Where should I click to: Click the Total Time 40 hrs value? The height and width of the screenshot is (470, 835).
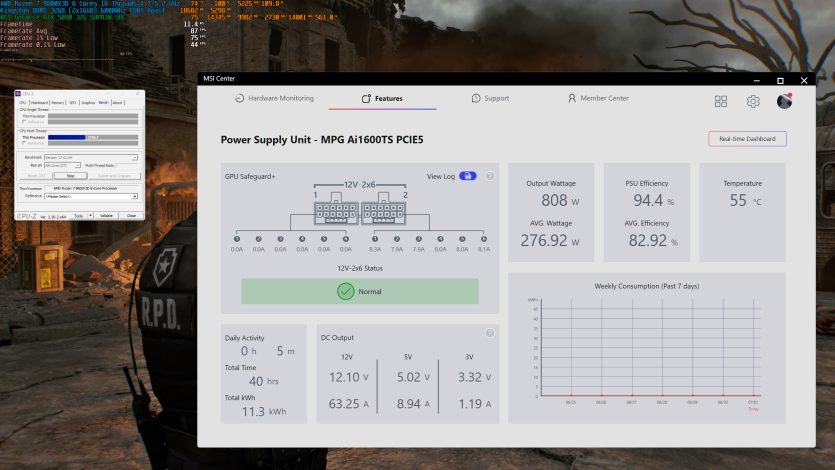(x=264, y=381)
